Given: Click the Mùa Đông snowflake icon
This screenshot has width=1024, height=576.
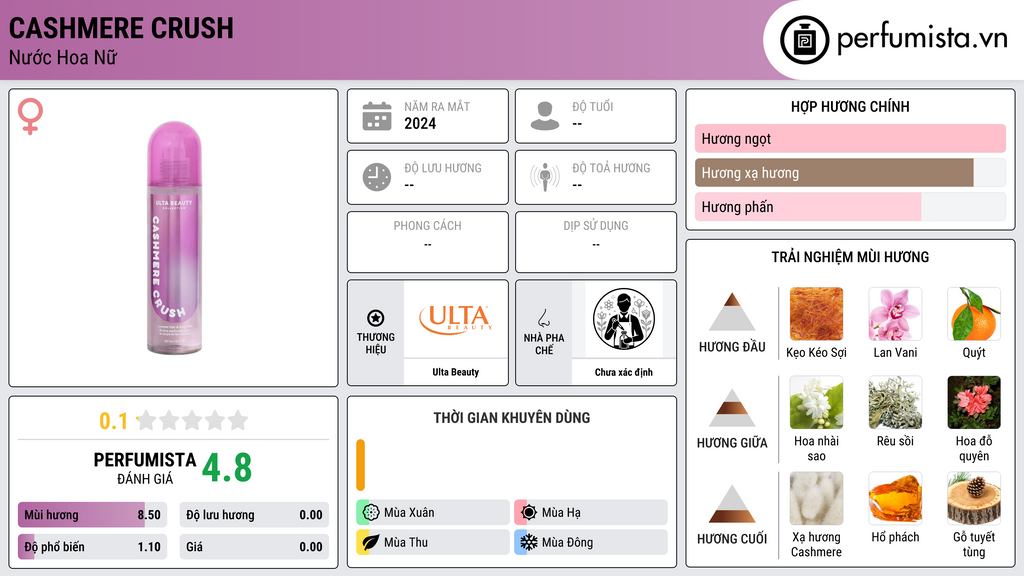Looking at the screenshot, I should tap(529, 542).
